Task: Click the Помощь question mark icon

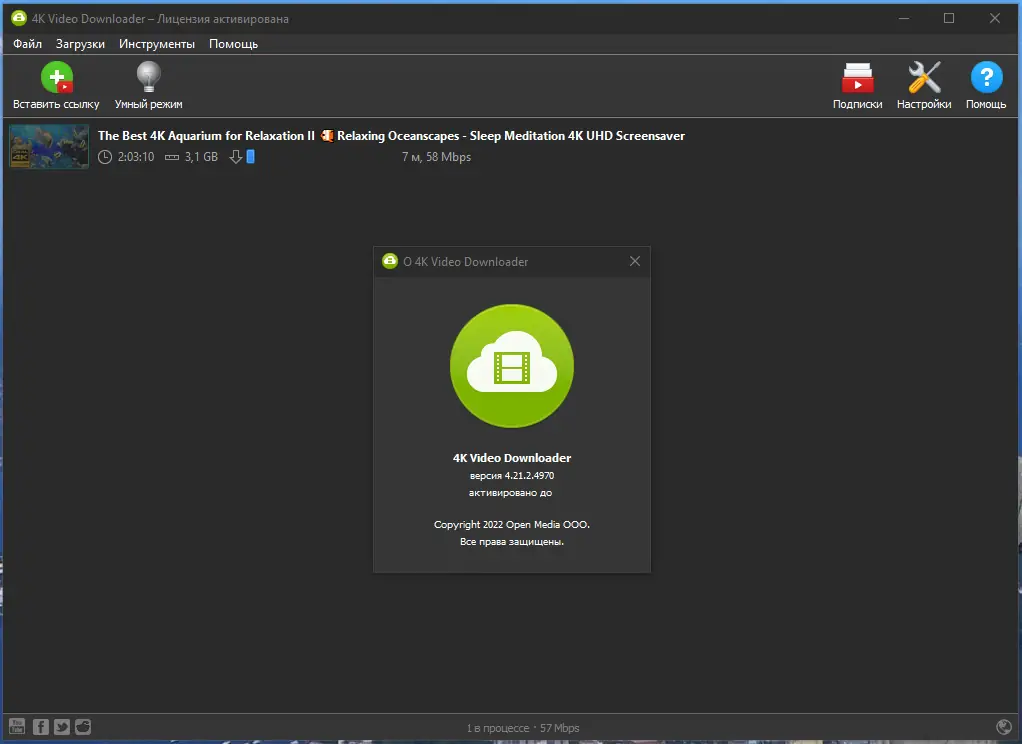Action: [986, 78]
